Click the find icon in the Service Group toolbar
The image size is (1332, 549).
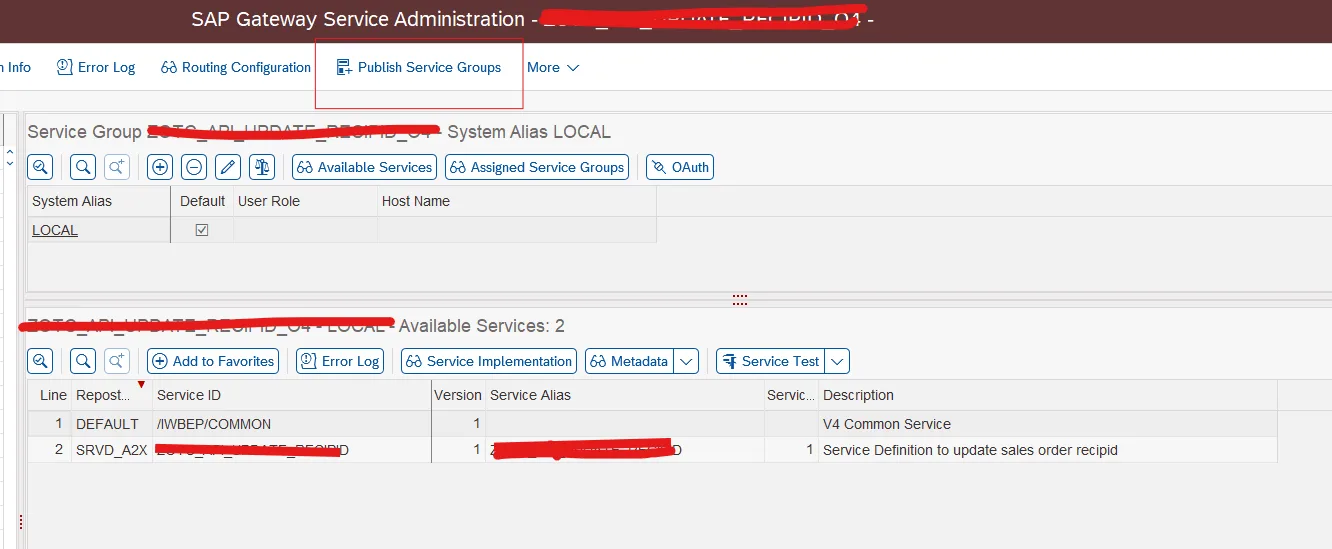click(x=83, y=167)
